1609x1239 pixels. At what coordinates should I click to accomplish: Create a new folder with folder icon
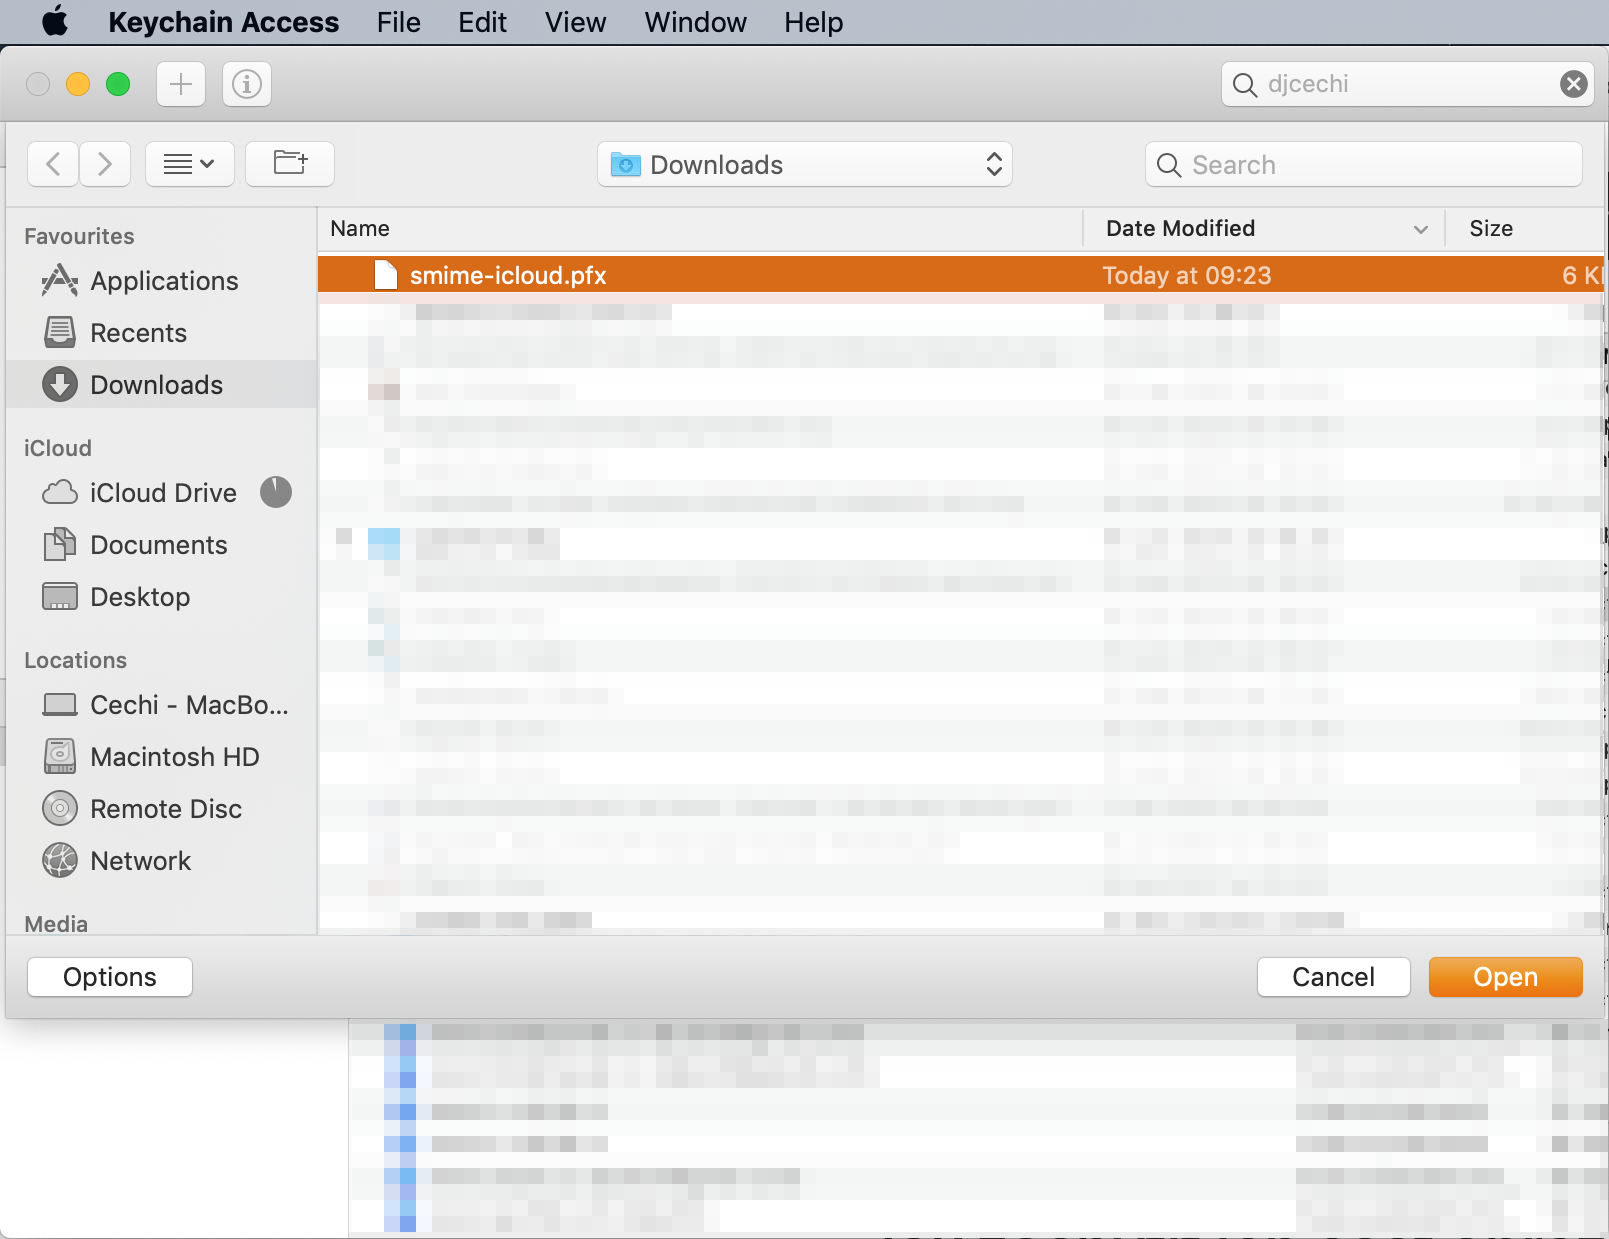(290, 164)
